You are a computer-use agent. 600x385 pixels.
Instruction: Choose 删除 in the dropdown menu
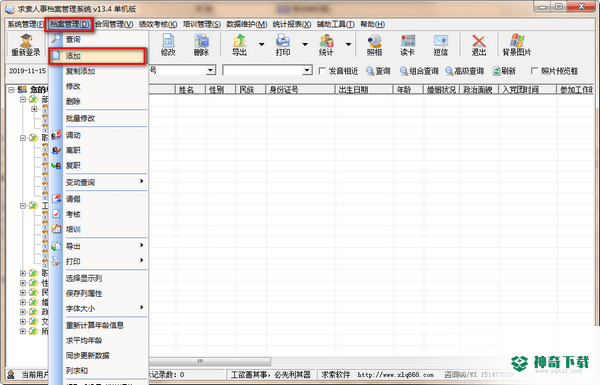pyautogui.click(x=99, y=101)
